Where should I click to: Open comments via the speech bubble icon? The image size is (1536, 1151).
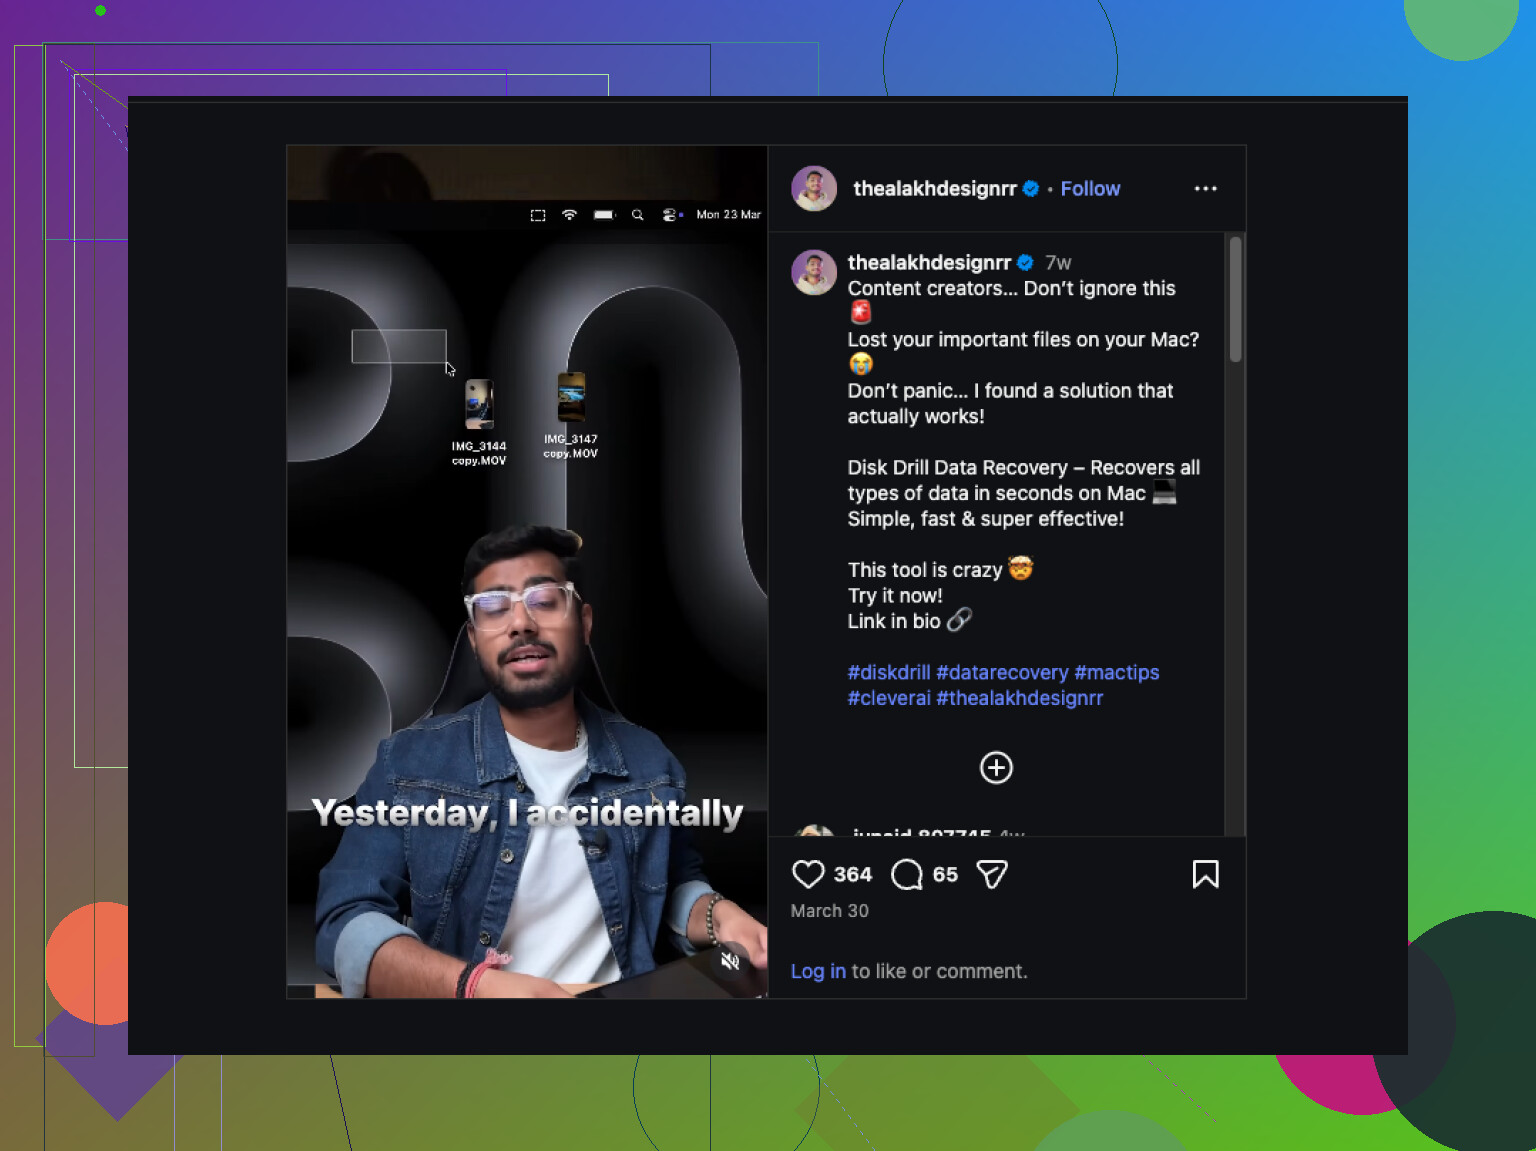pos(907,875)
